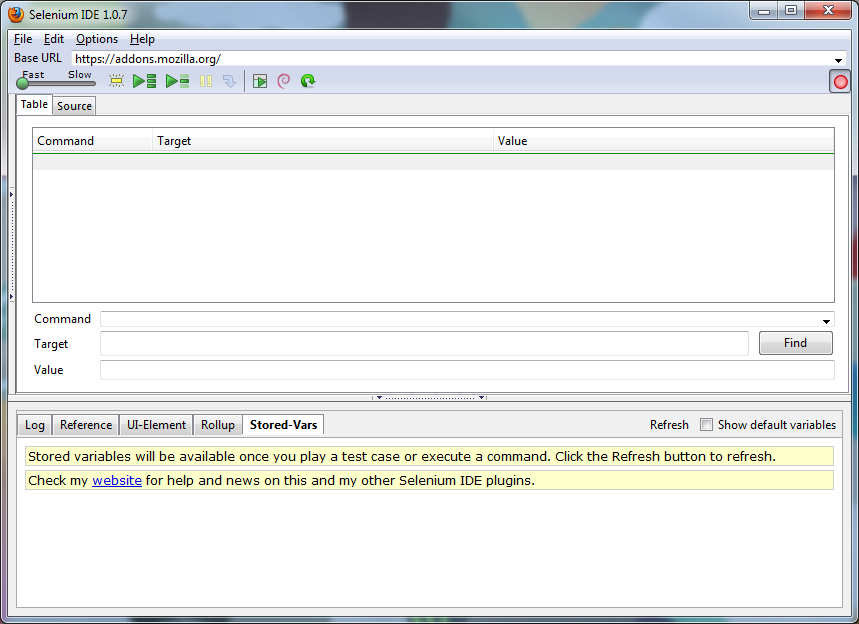Switch to the Table tab

tap(34, 104)
